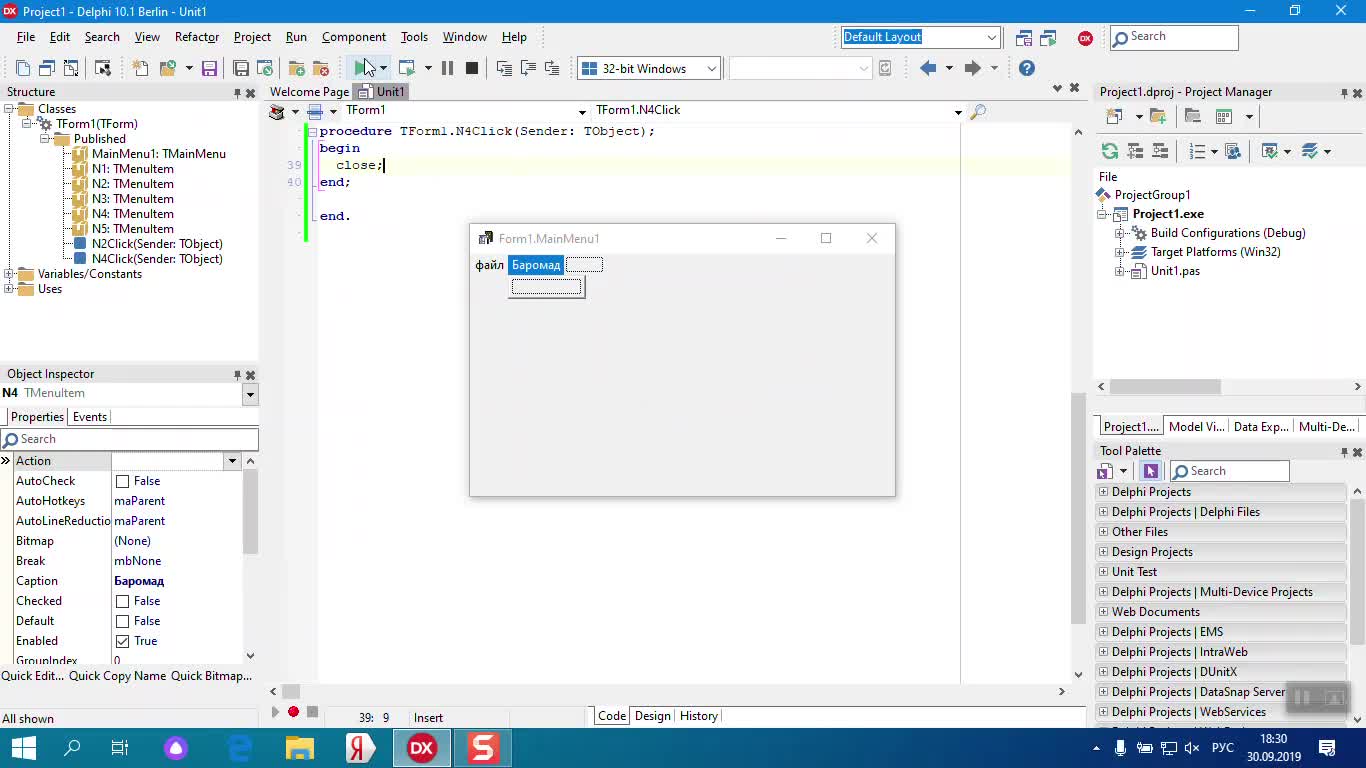Click the red record macro button
The width and height of the screenshot is (1366, 768).
[293, 712]
